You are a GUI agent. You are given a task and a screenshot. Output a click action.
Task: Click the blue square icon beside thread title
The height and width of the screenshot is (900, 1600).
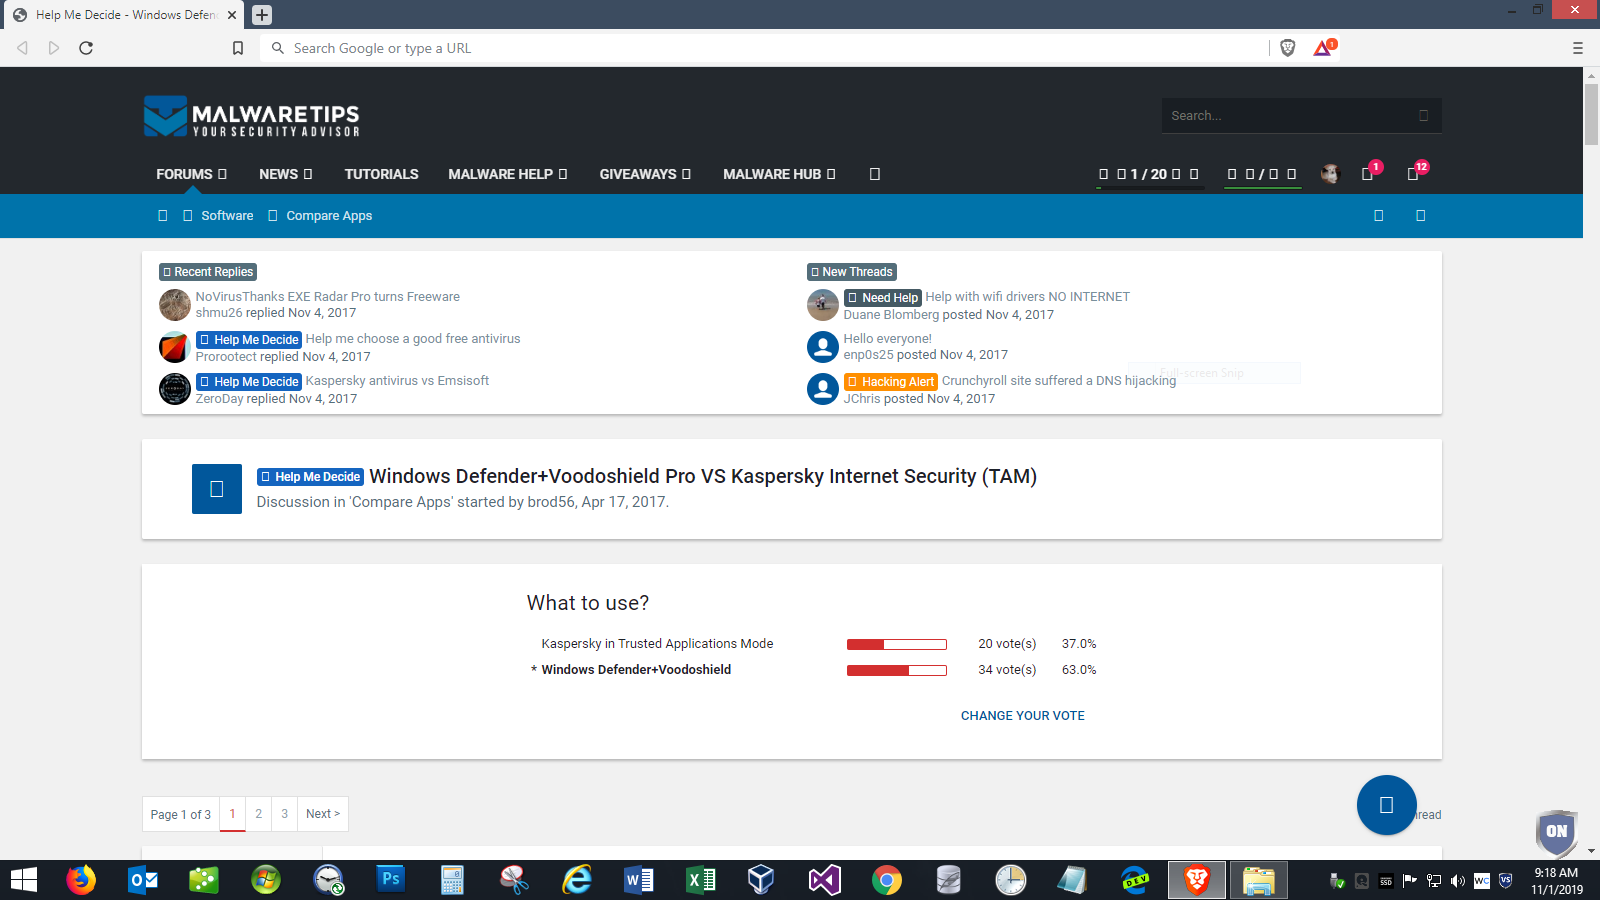217,489
